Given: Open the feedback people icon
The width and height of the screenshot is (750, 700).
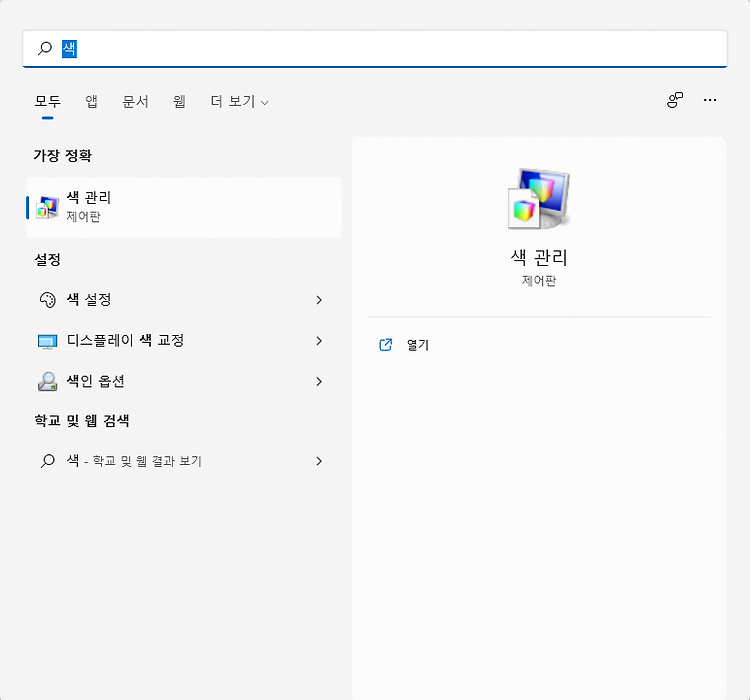Looking at the screenshot, I should click(675, 100).
